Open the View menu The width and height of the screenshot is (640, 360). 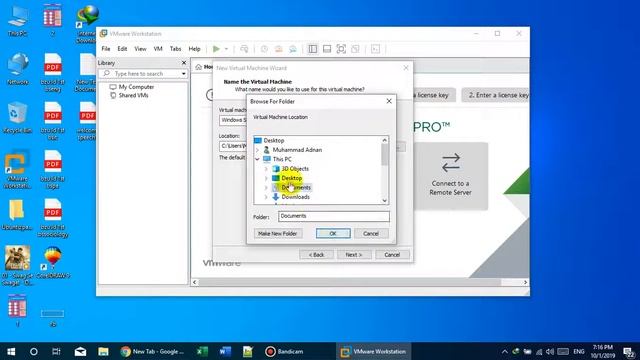[140, 49]
